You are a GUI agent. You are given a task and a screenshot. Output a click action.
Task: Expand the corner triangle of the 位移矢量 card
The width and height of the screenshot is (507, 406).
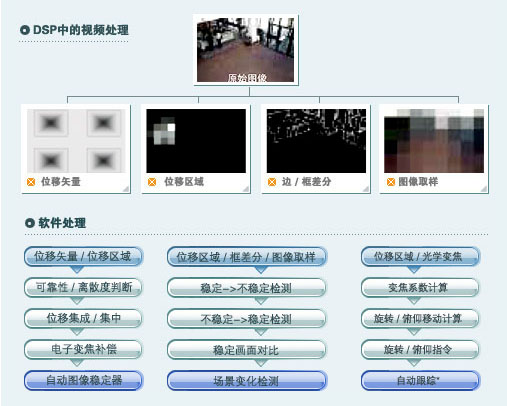click(126, 189)
